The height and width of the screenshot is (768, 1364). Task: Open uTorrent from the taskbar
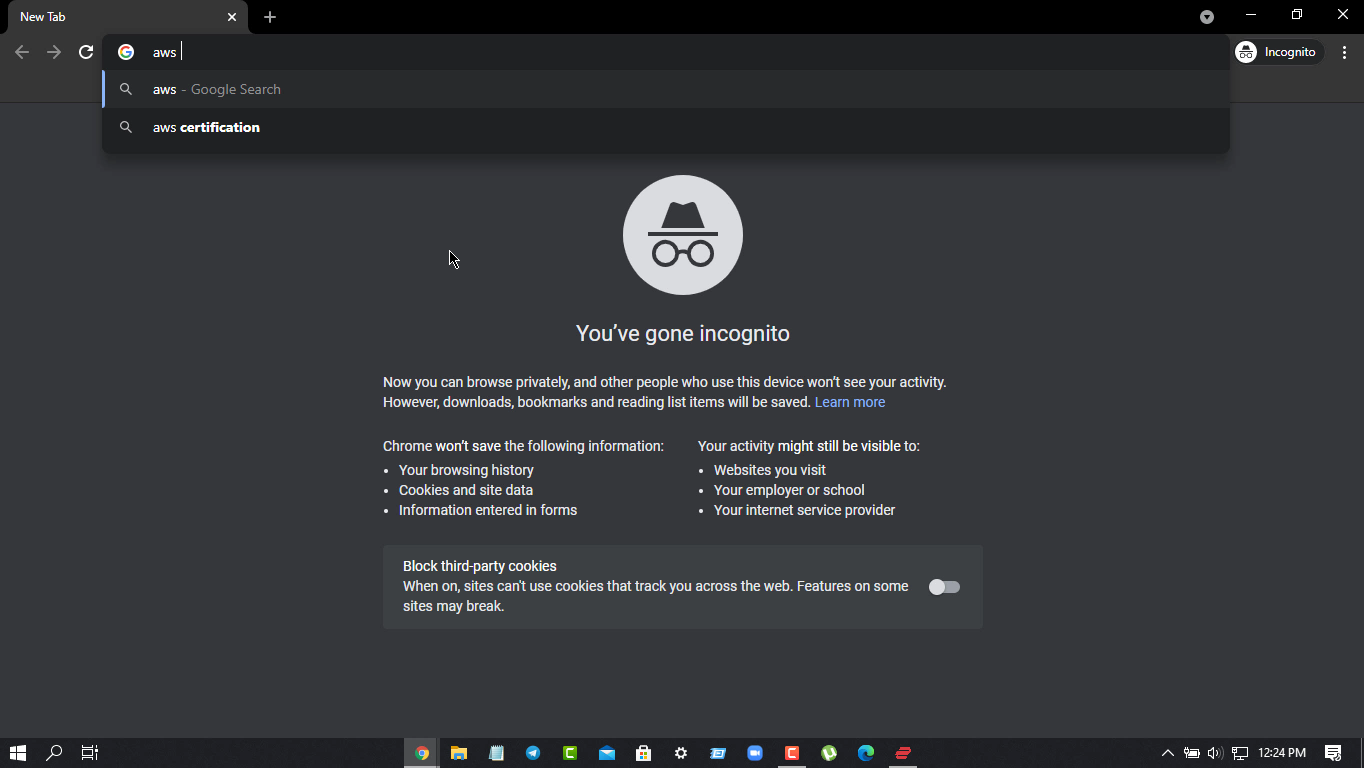pyautogui.click(x=829, y=753)
